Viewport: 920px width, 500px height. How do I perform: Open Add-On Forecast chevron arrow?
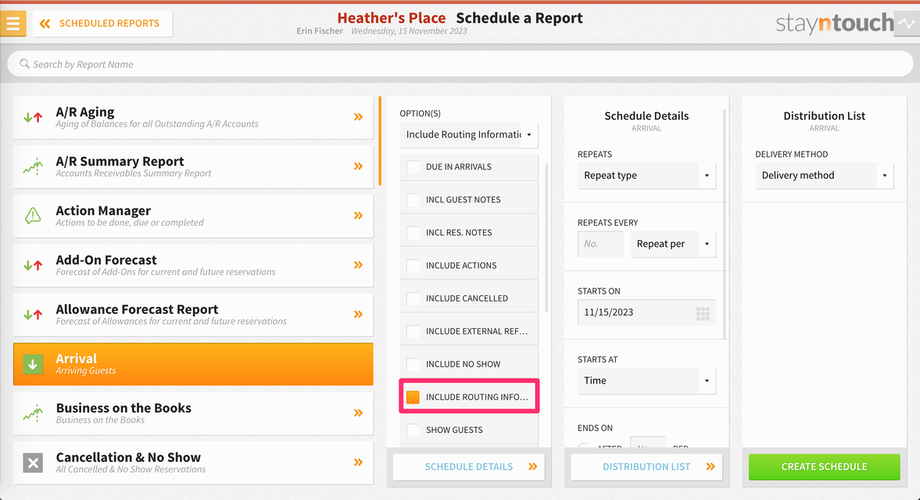click(x=358, y=265)
